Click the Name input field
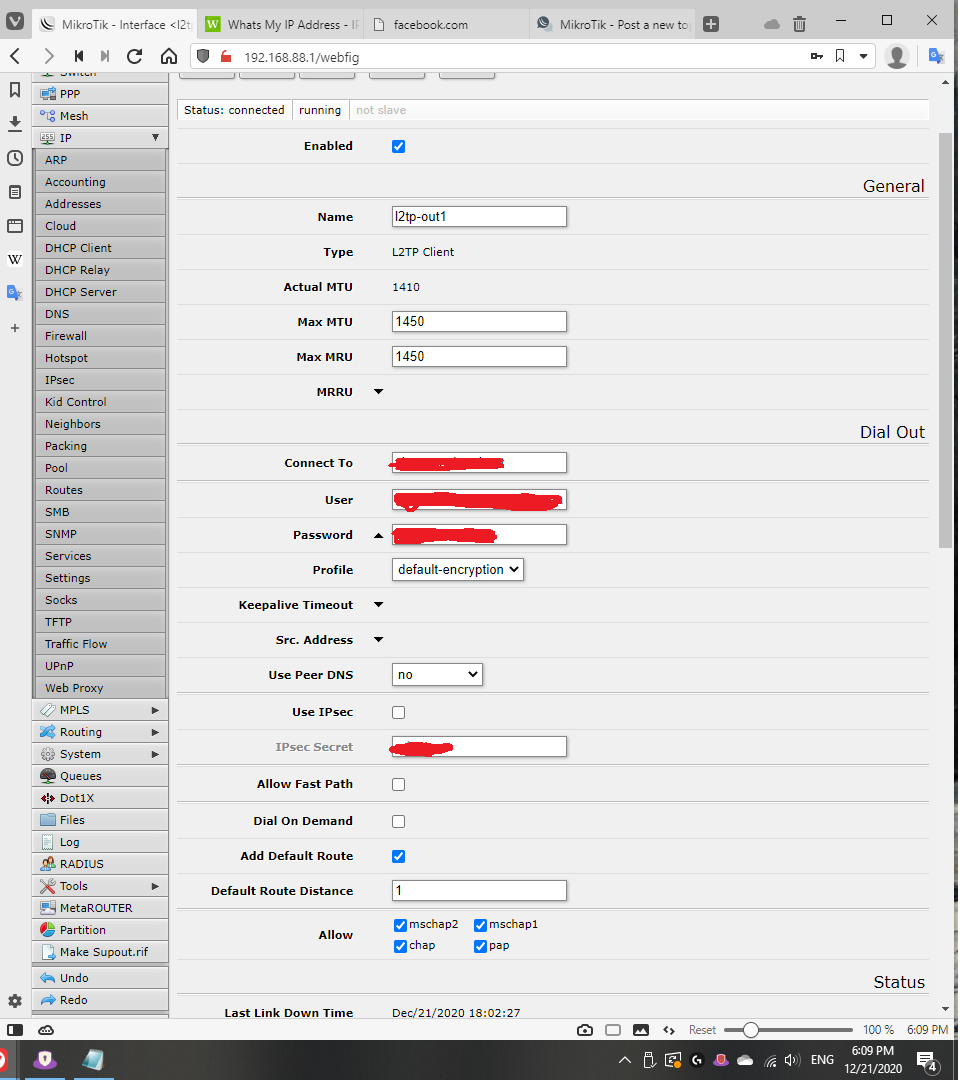 coord(479,217)
